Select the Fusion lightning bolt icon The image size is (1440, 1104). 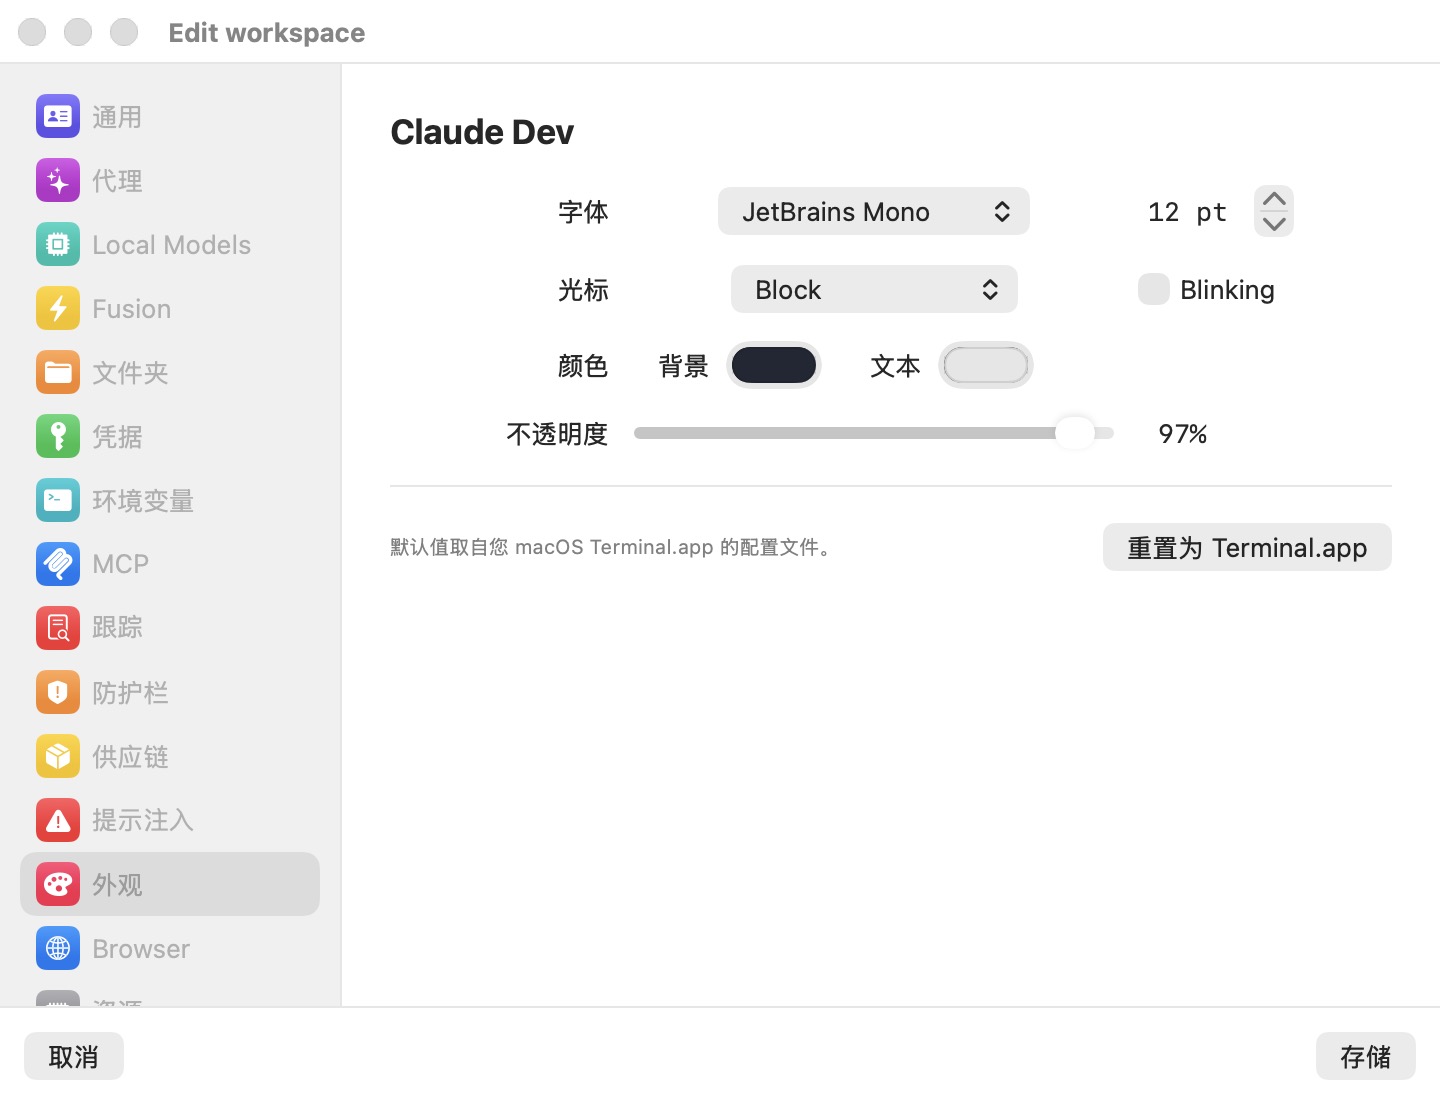coord(58,309)
